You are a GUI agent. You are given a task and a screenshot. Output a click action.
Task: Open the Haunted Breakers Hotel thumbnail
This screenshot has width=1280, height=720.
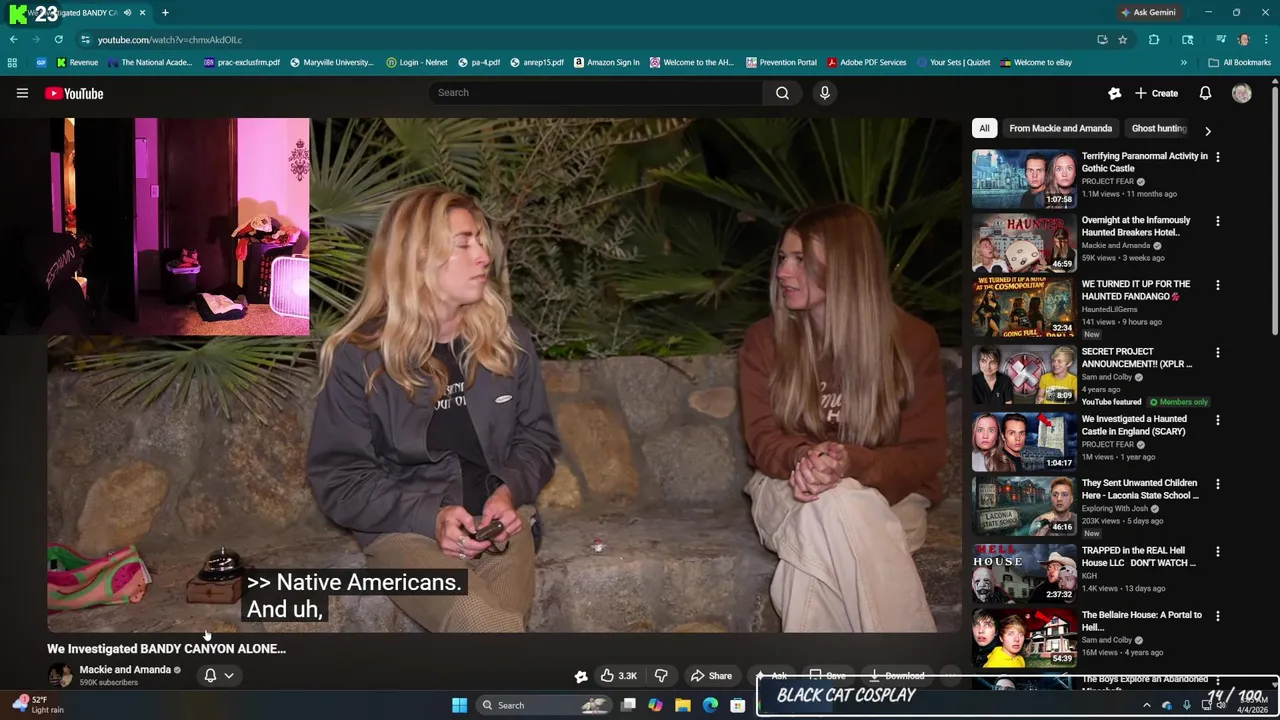tap(1024, 242)
